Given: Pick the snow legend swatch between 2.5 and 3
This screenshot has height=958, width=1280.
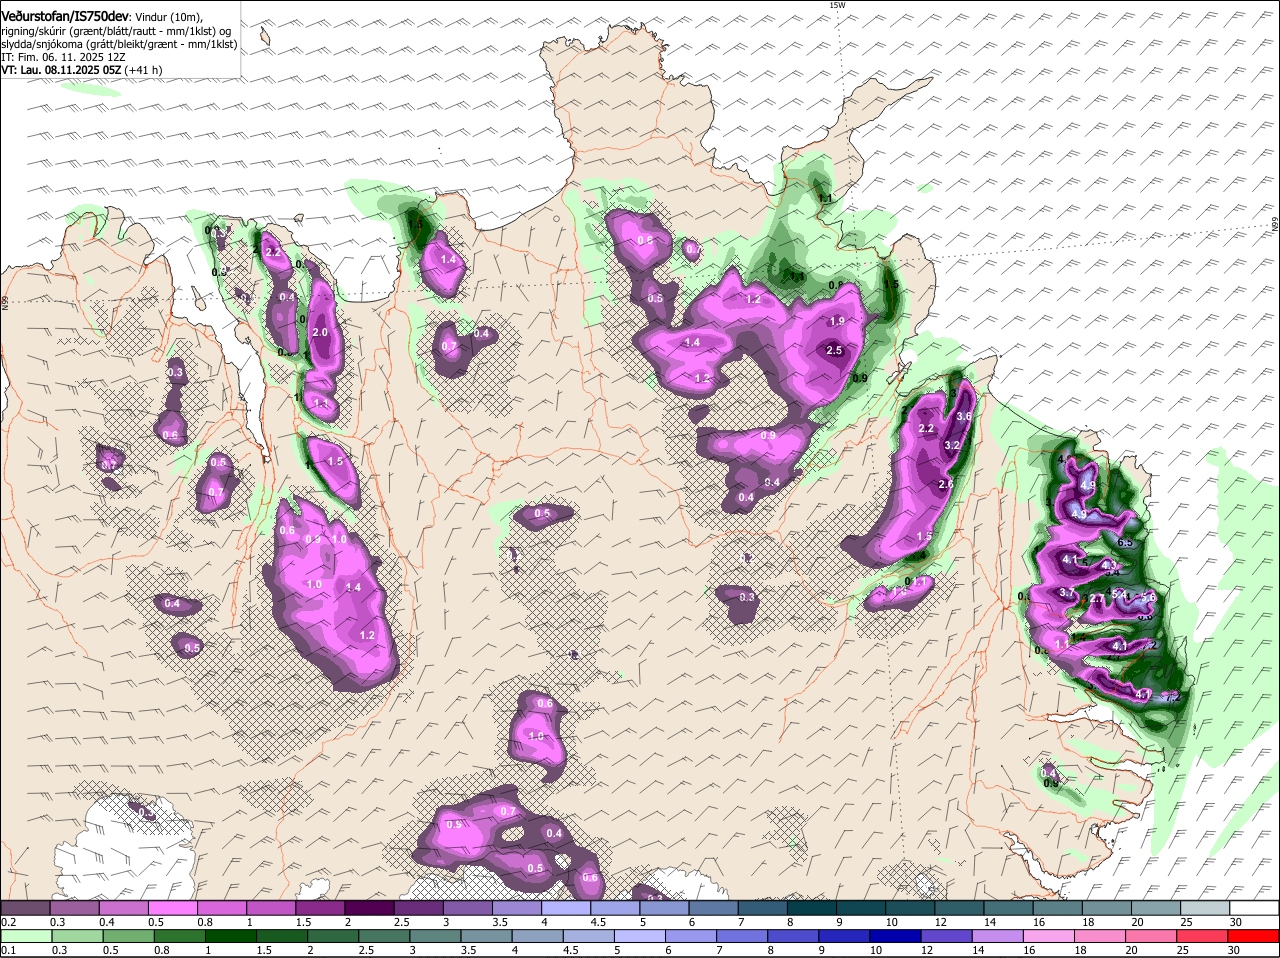Looking at the screenshot, I should (420, 907).
